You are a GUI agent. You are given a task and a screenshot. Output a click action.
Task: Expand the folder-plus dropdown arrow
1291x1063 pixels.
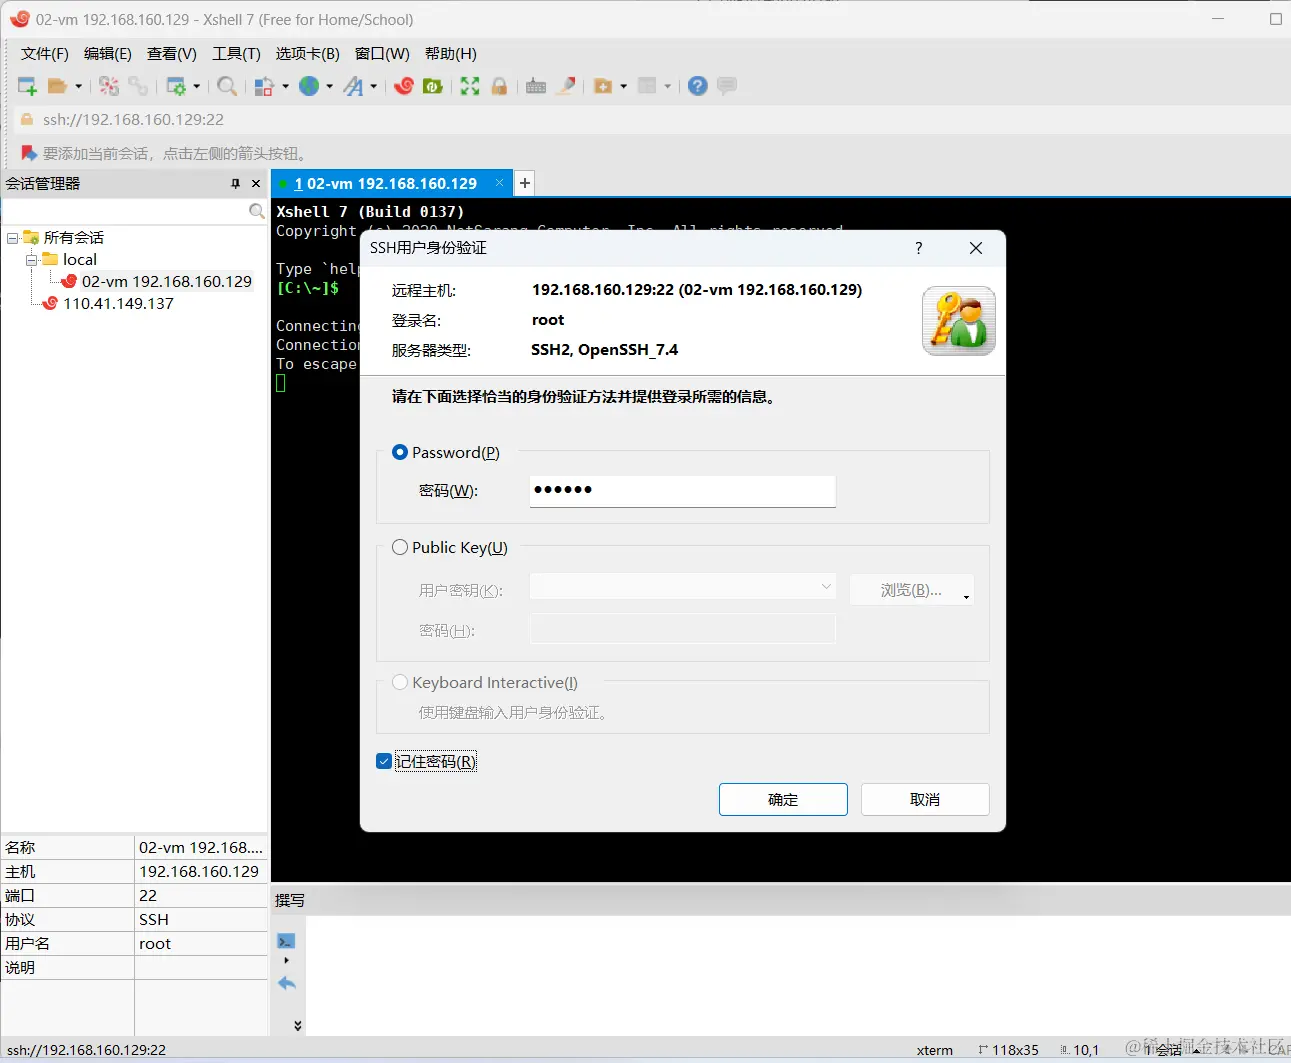623,86
